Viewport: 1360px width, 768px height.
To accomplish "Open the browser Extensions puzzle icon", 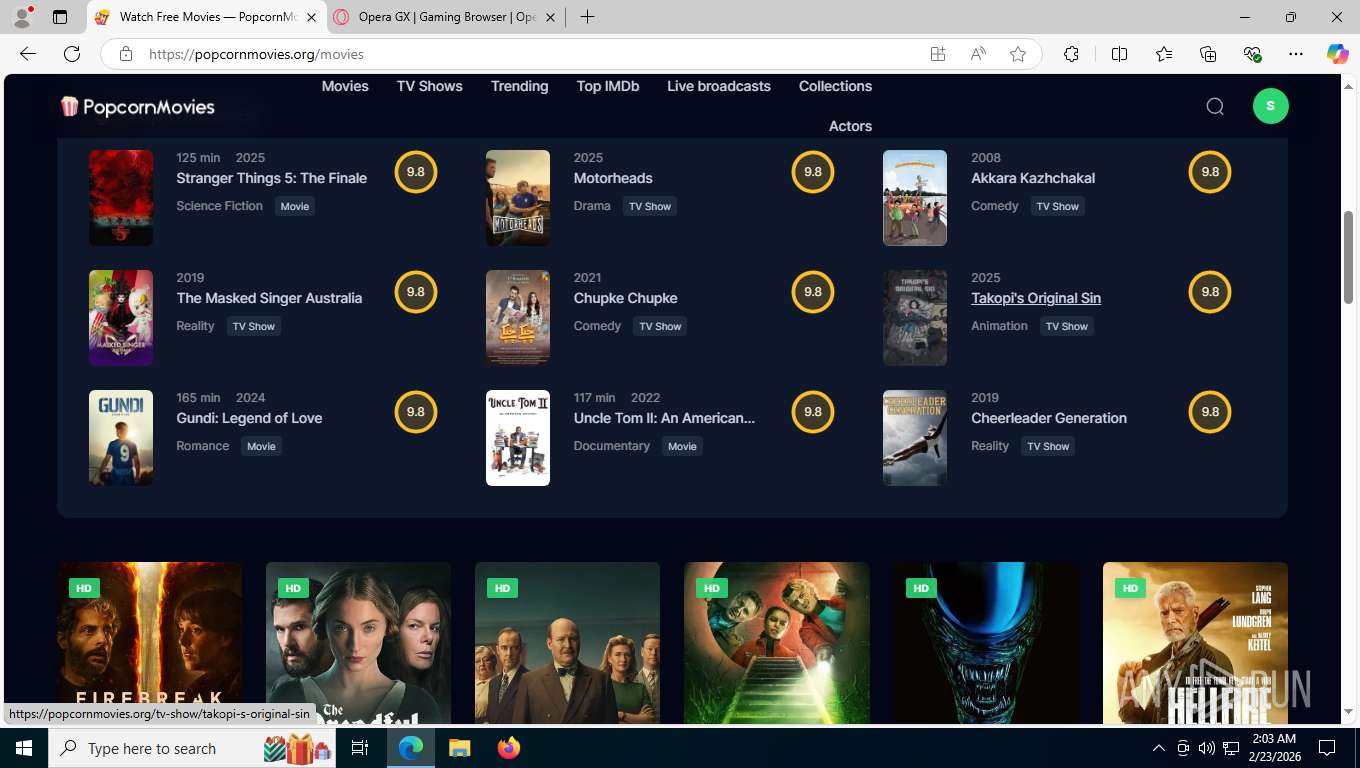I will (x=1071, y=54).
